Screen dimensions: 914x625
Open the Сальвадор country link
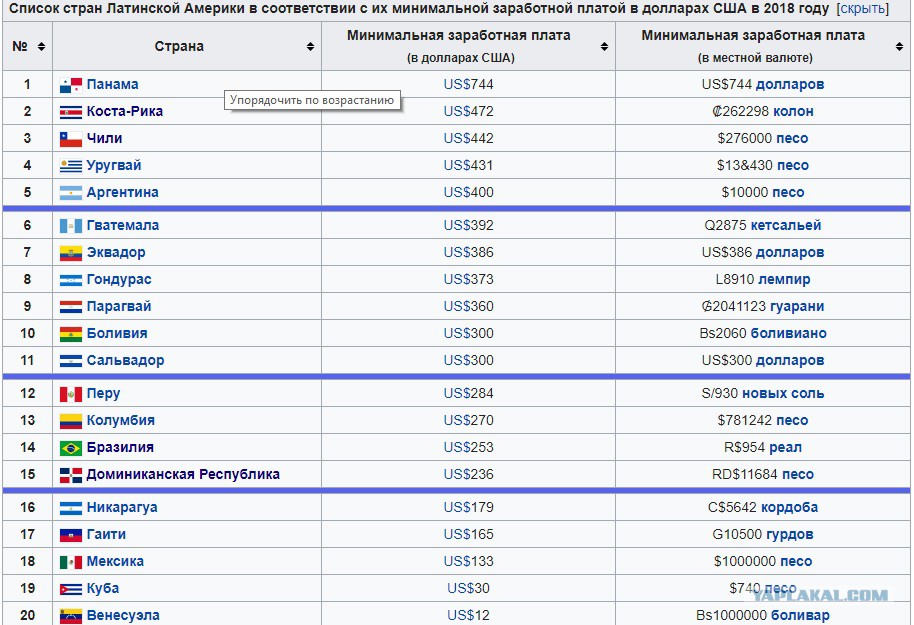[x=125, y=360]
